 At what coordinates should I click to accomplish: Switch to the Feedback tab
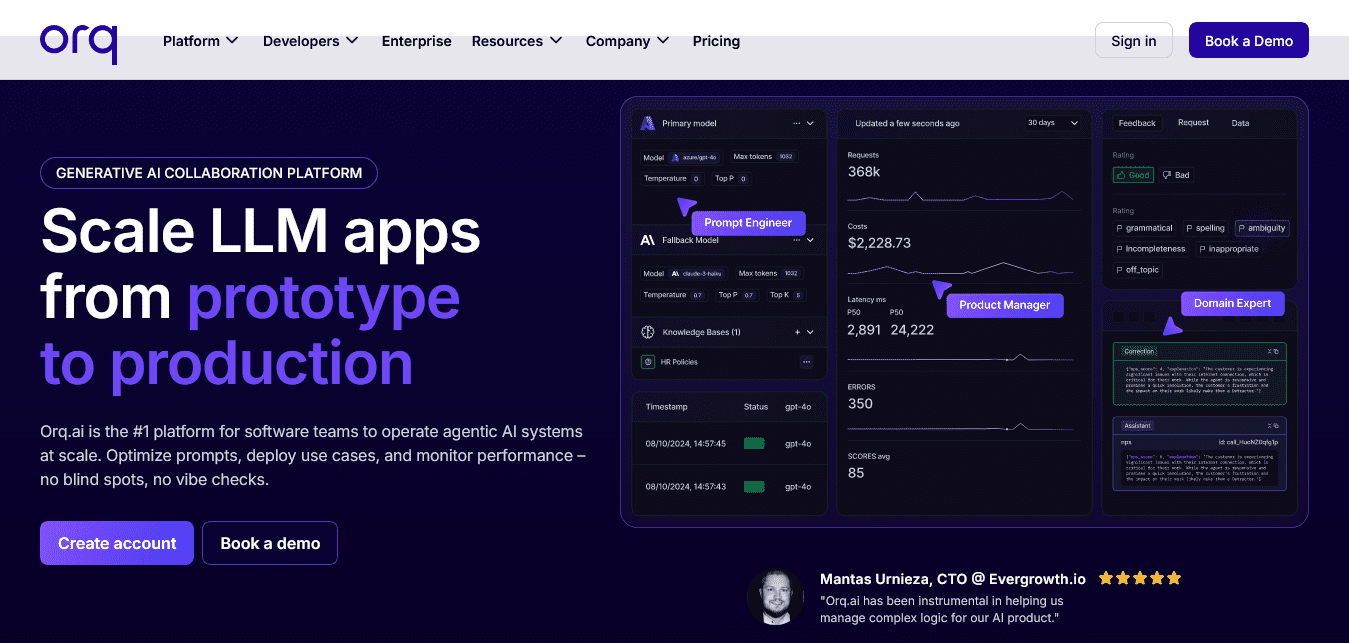coord(1137,123)
